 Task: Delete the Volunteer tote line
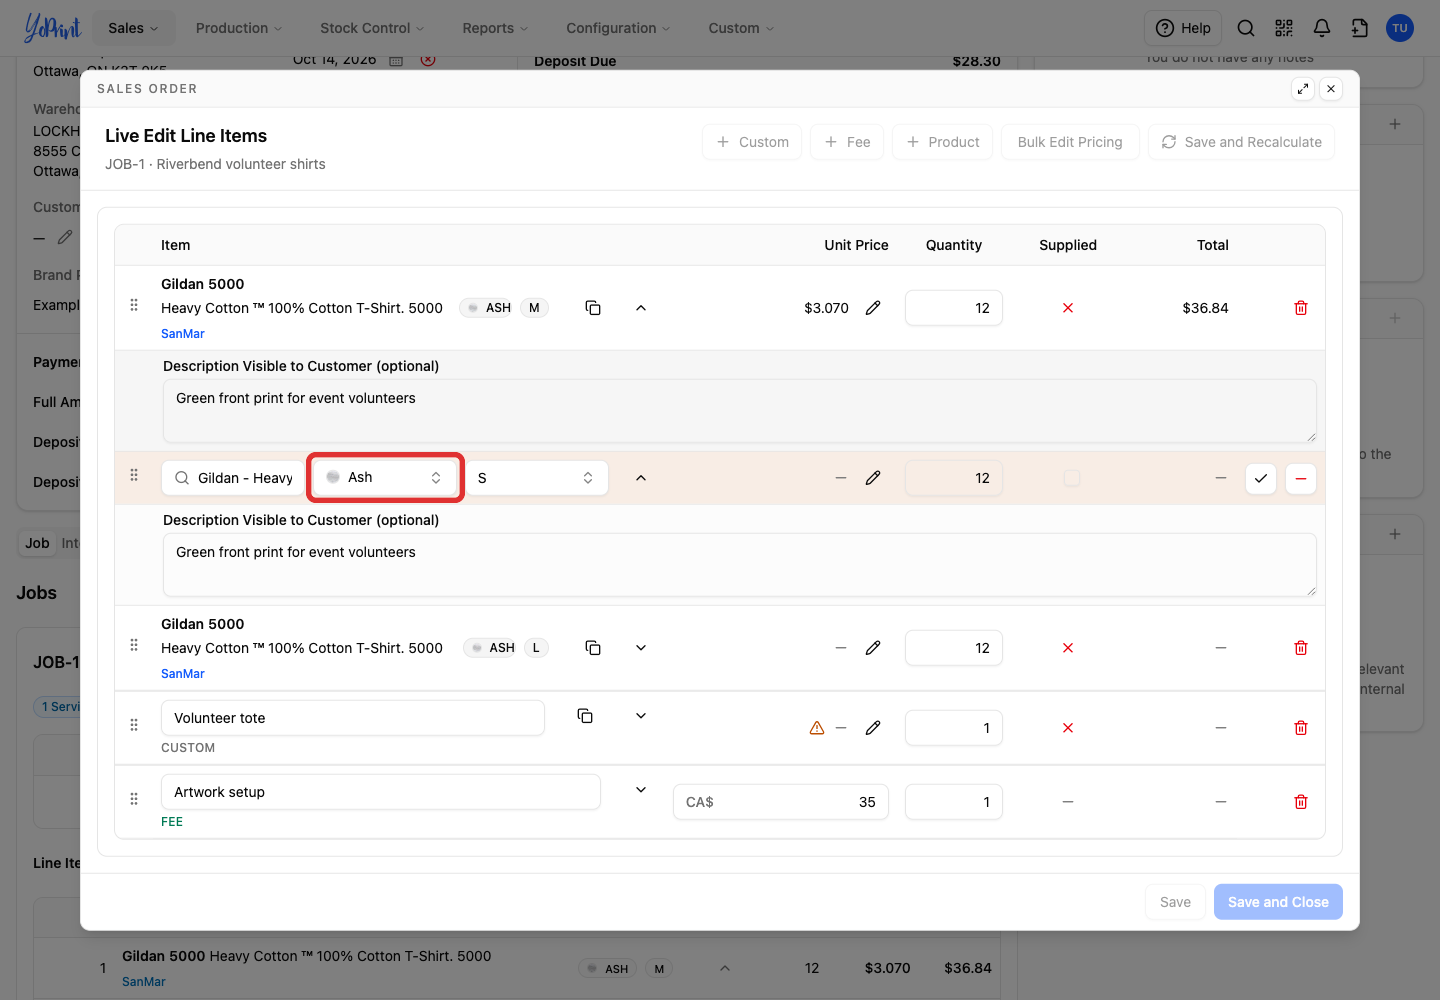click(1301, 728)
